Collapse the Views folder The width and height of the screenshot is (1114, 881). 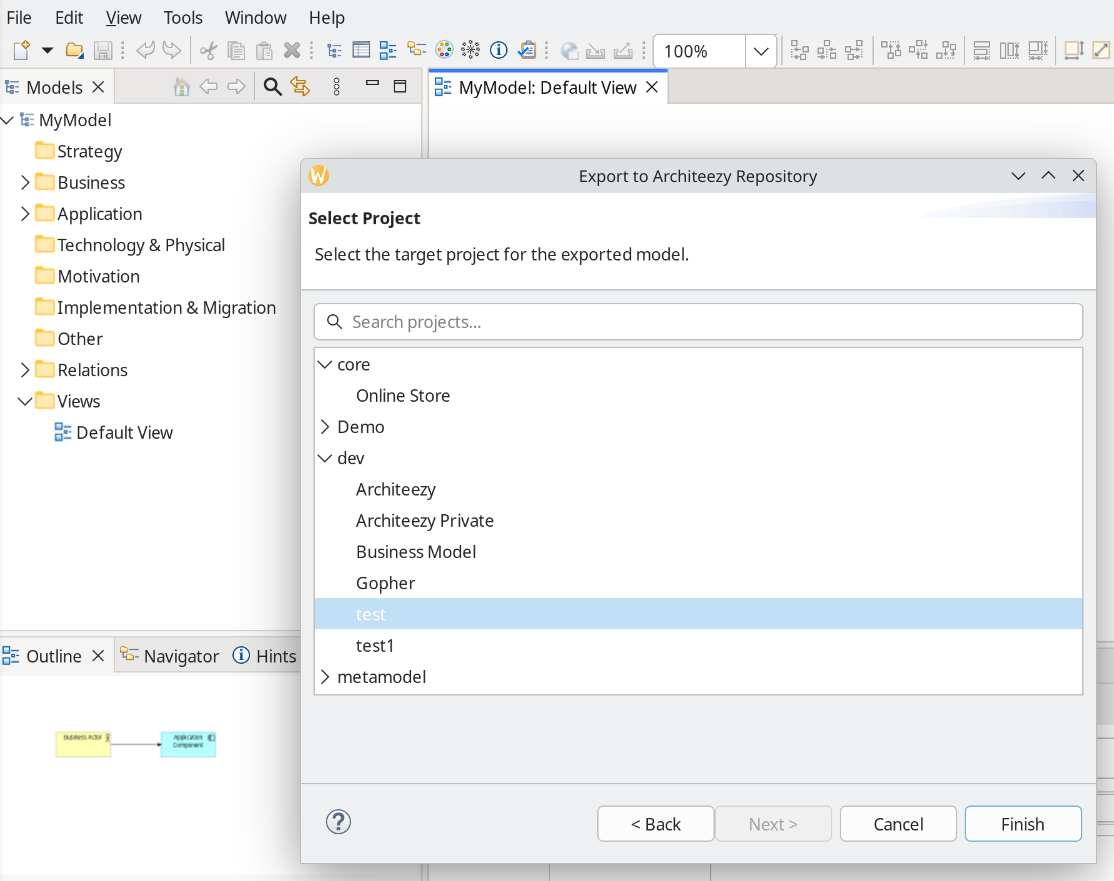25,401
